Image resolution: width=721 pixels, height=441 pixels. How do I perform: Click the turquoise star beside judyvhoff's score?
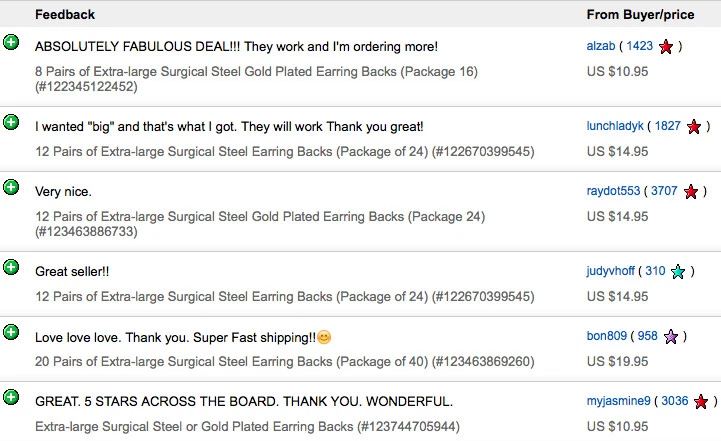tap(678, 271)
